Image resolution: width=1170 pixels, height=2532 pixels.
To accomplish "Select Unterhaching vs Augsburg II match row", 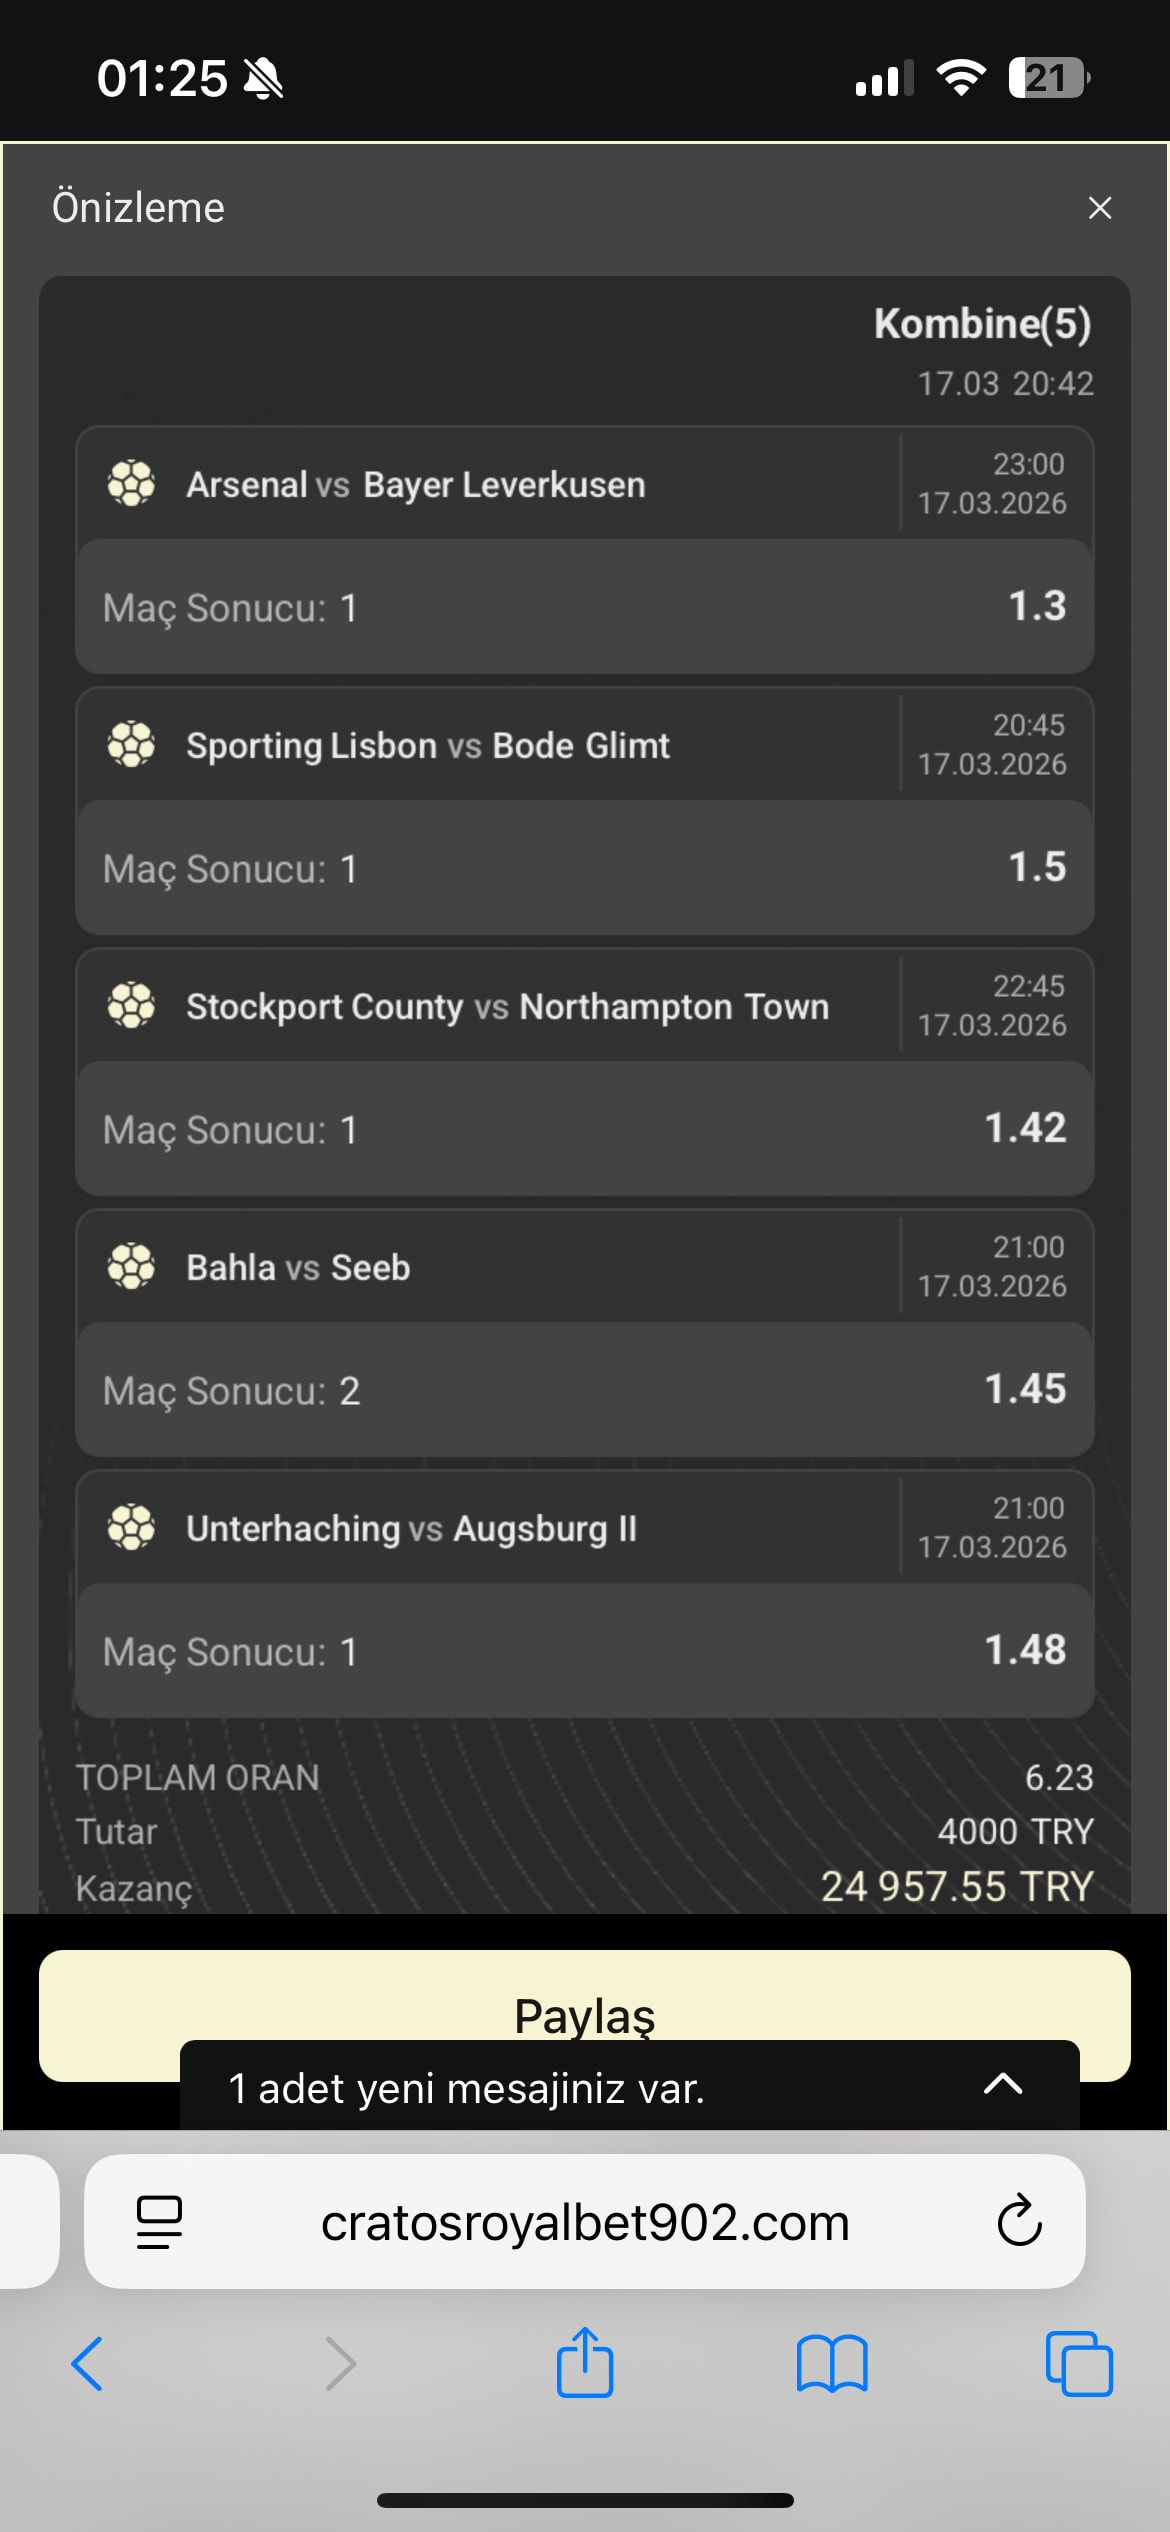I will (x=585, y=1528).
